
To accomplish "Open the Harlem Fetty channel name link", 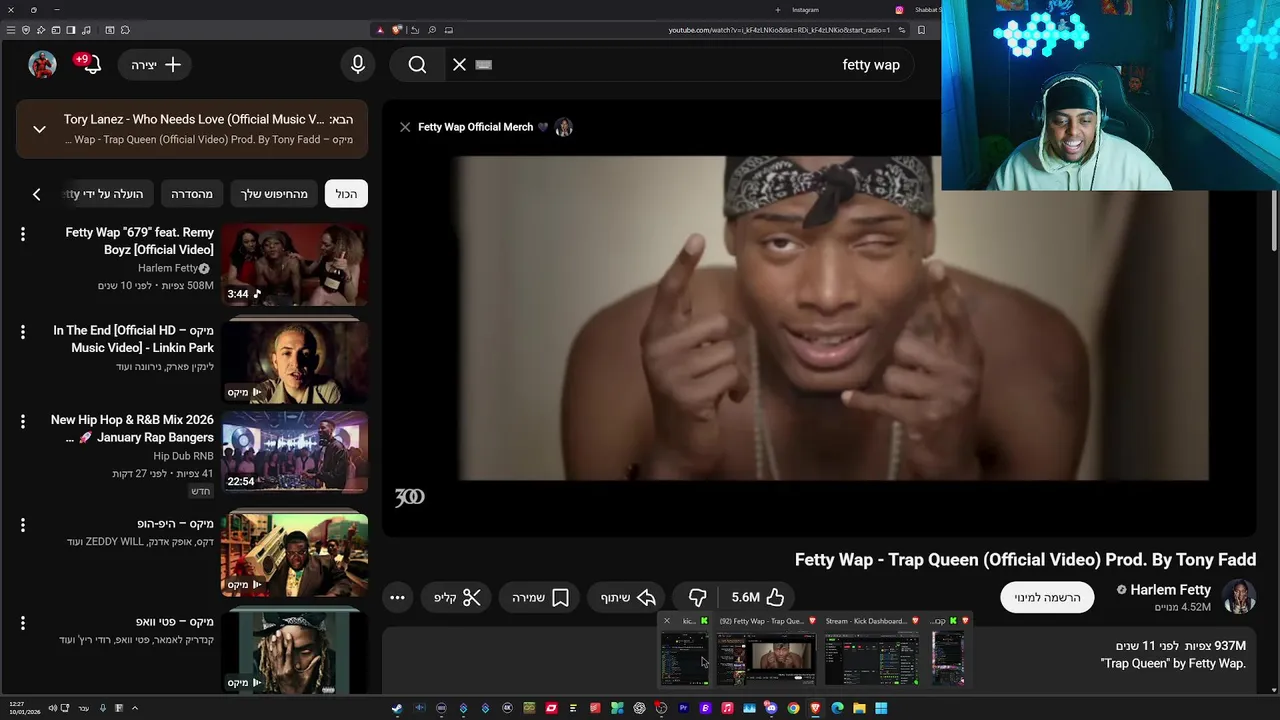I will [x=1170, y=590].
